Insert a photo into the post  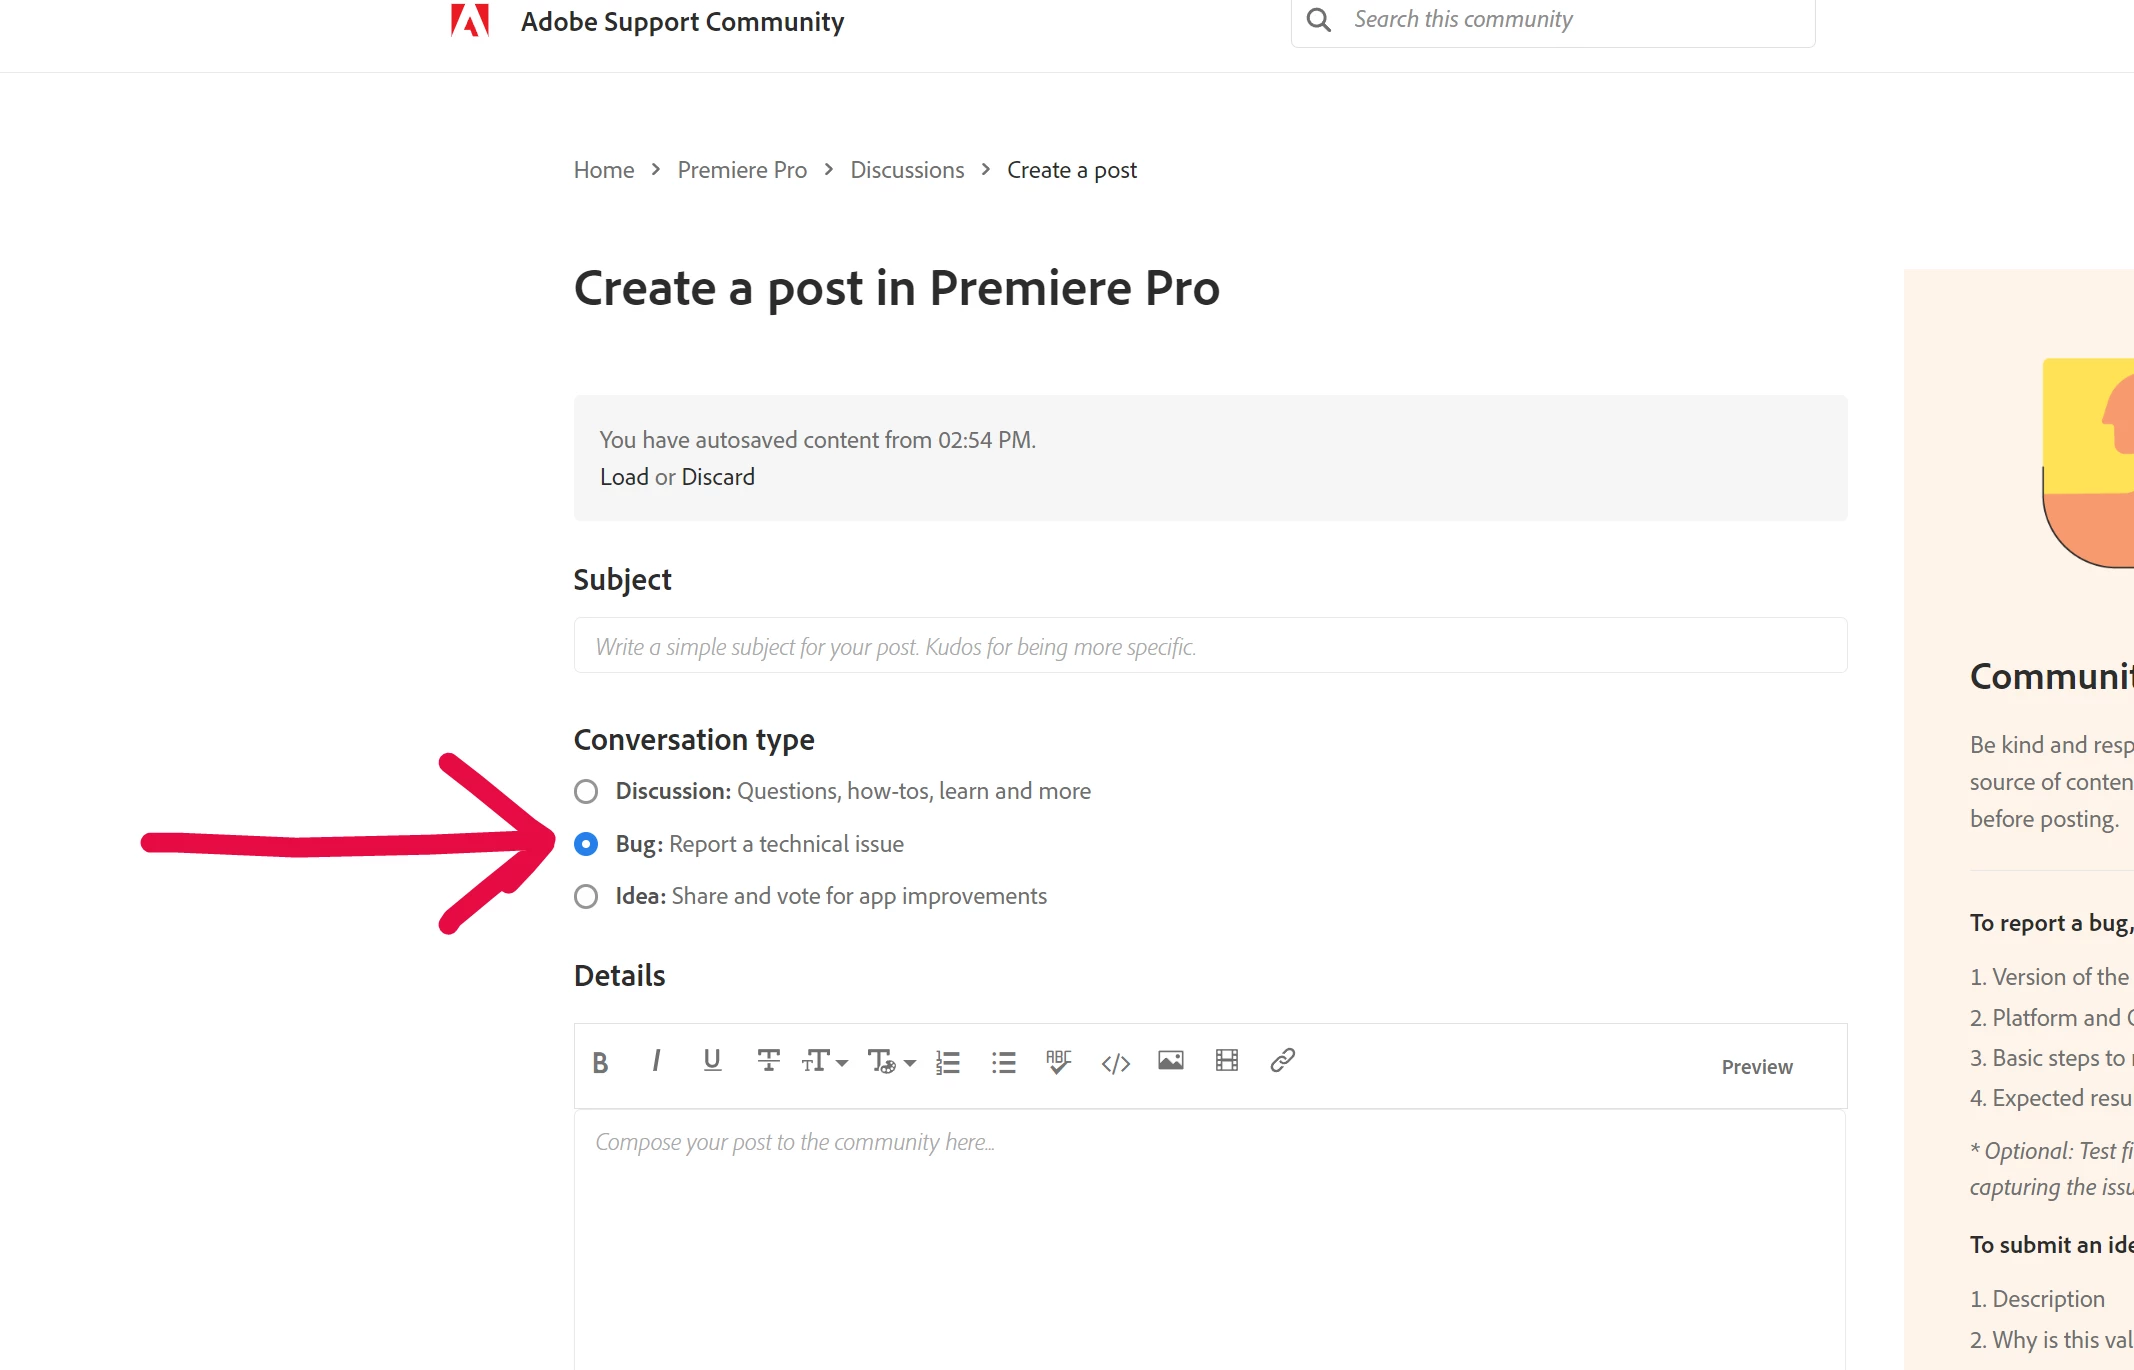coord(1170,1060)
